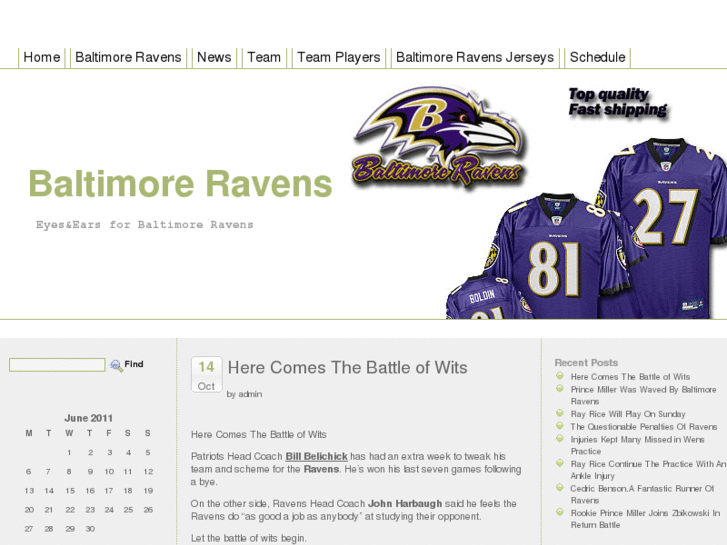Open recent post Injuries Kept Many Missed
727x545 pixels.
[638, 445]
